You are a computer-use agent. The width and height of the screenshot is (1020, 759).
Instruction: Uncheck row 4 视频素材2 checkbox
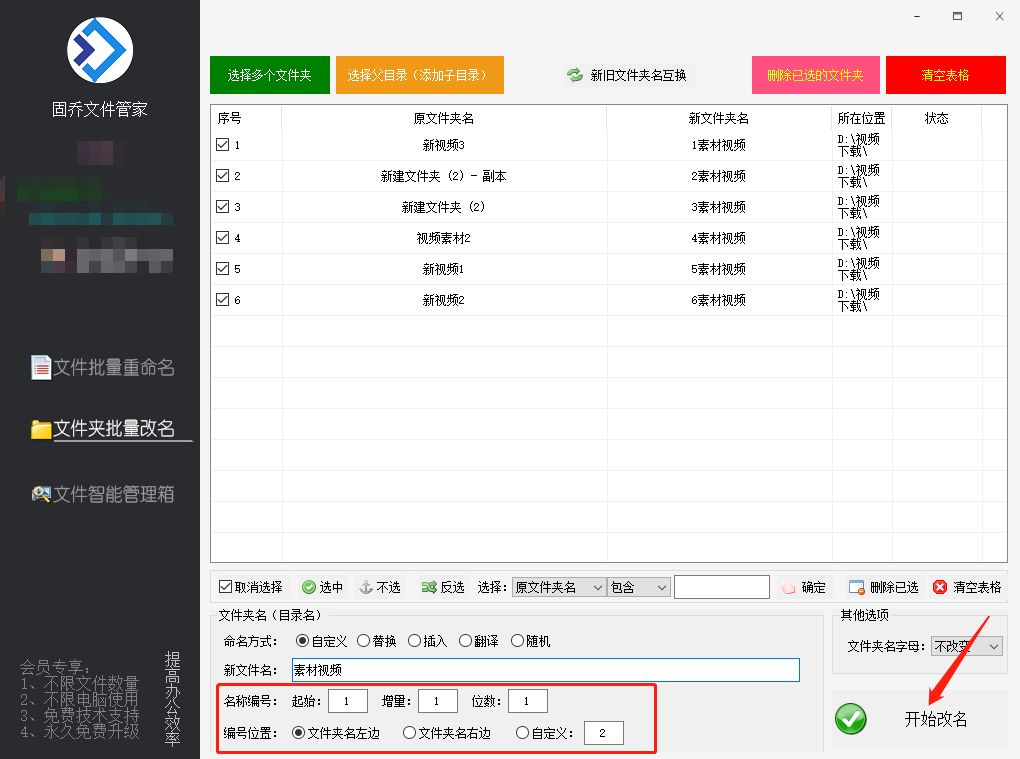222,237
